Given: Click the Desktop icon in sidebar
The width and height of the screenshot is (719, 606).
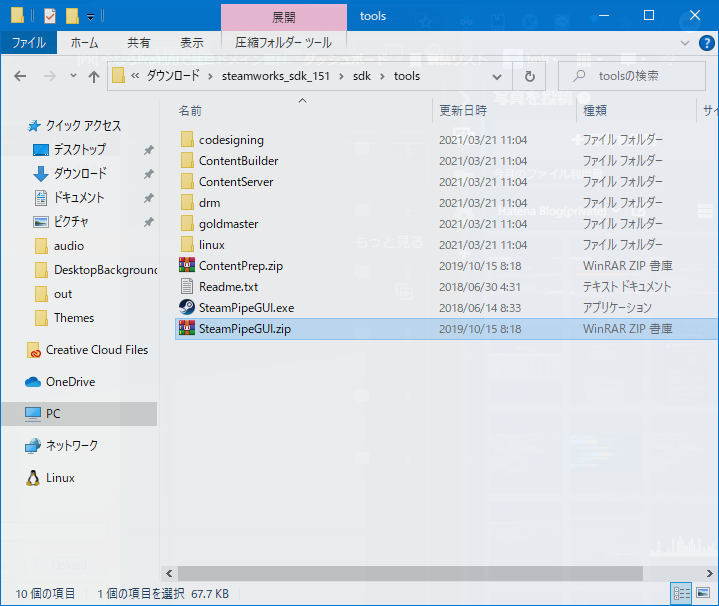Looking at the screenshot, I should coord(41,150).
